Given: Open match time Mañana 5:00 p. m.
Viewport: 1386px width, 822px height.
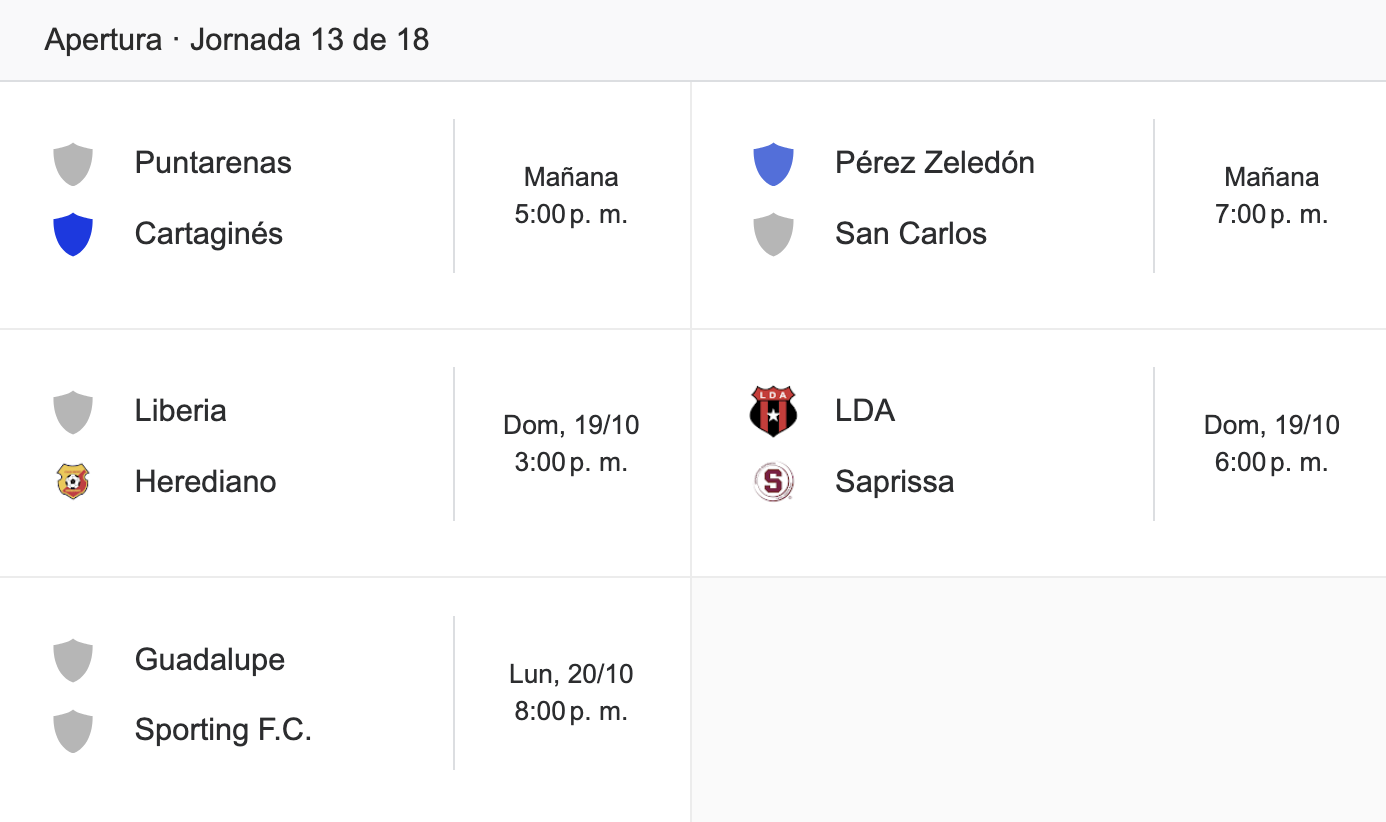Looking at the screenshot, I should [571, 196].
